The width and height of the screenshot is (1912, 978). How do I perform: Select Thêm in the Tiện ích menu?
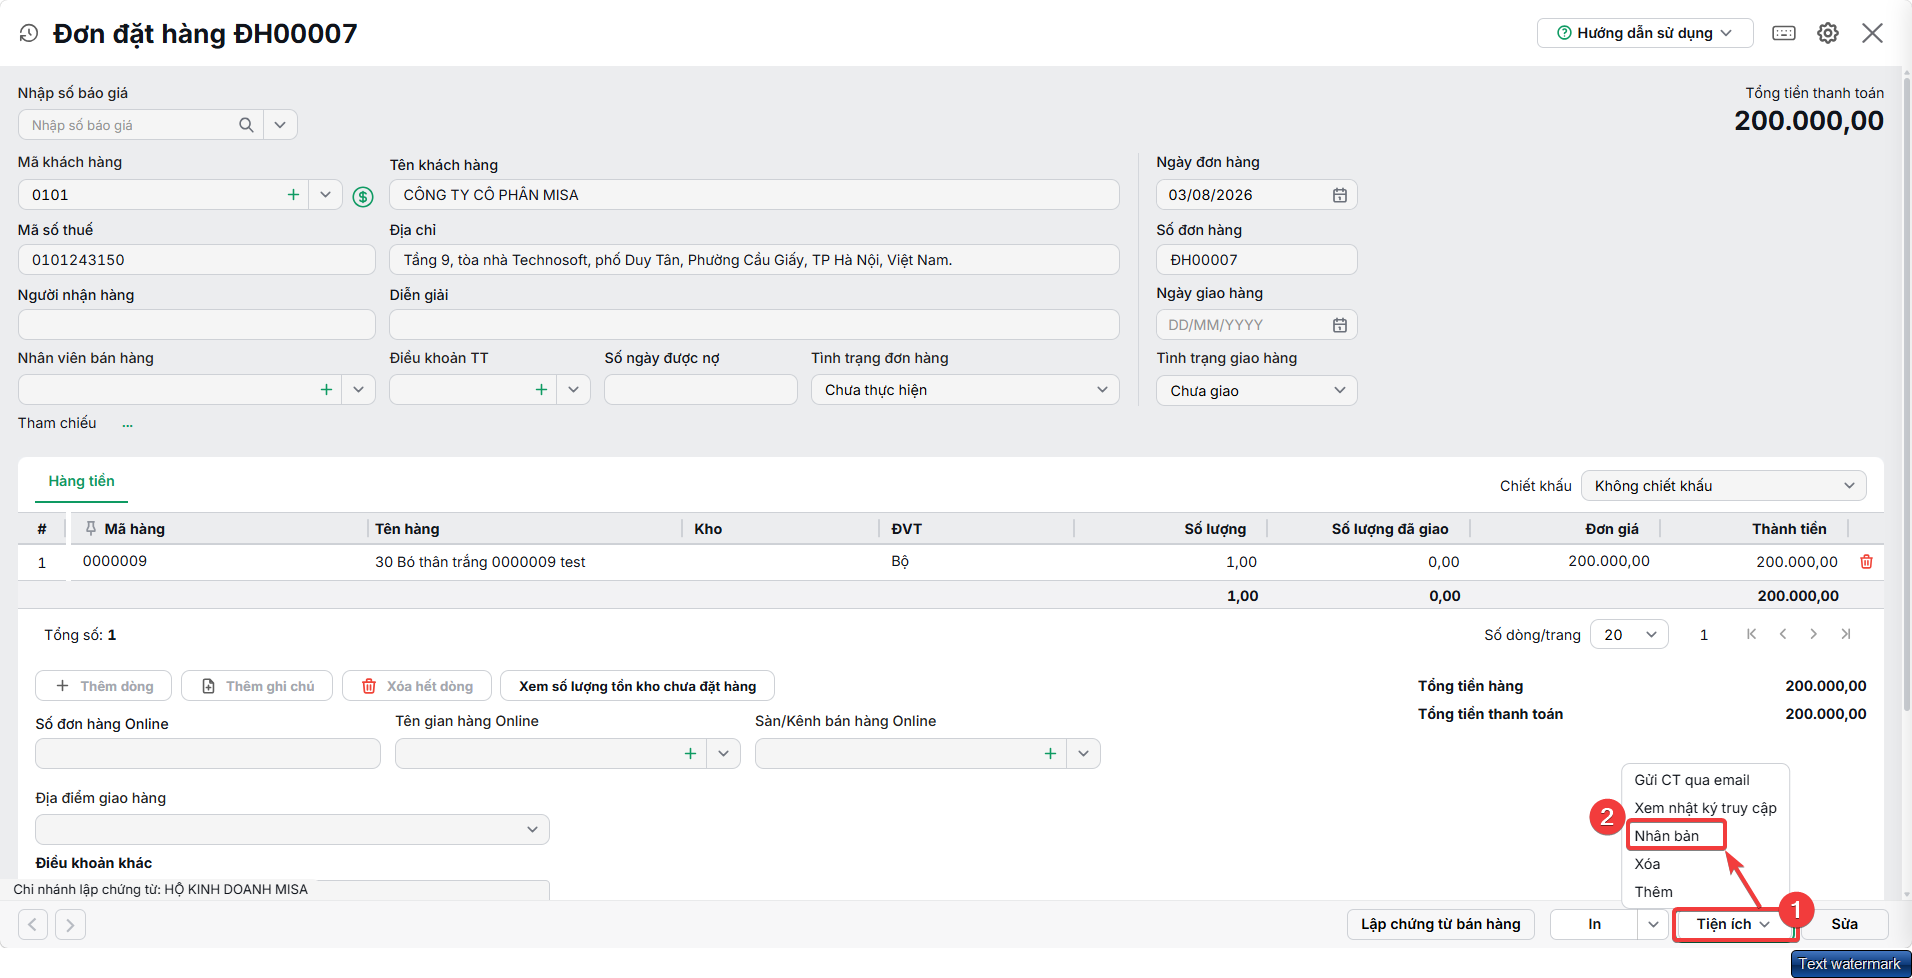click(1705, 892)
